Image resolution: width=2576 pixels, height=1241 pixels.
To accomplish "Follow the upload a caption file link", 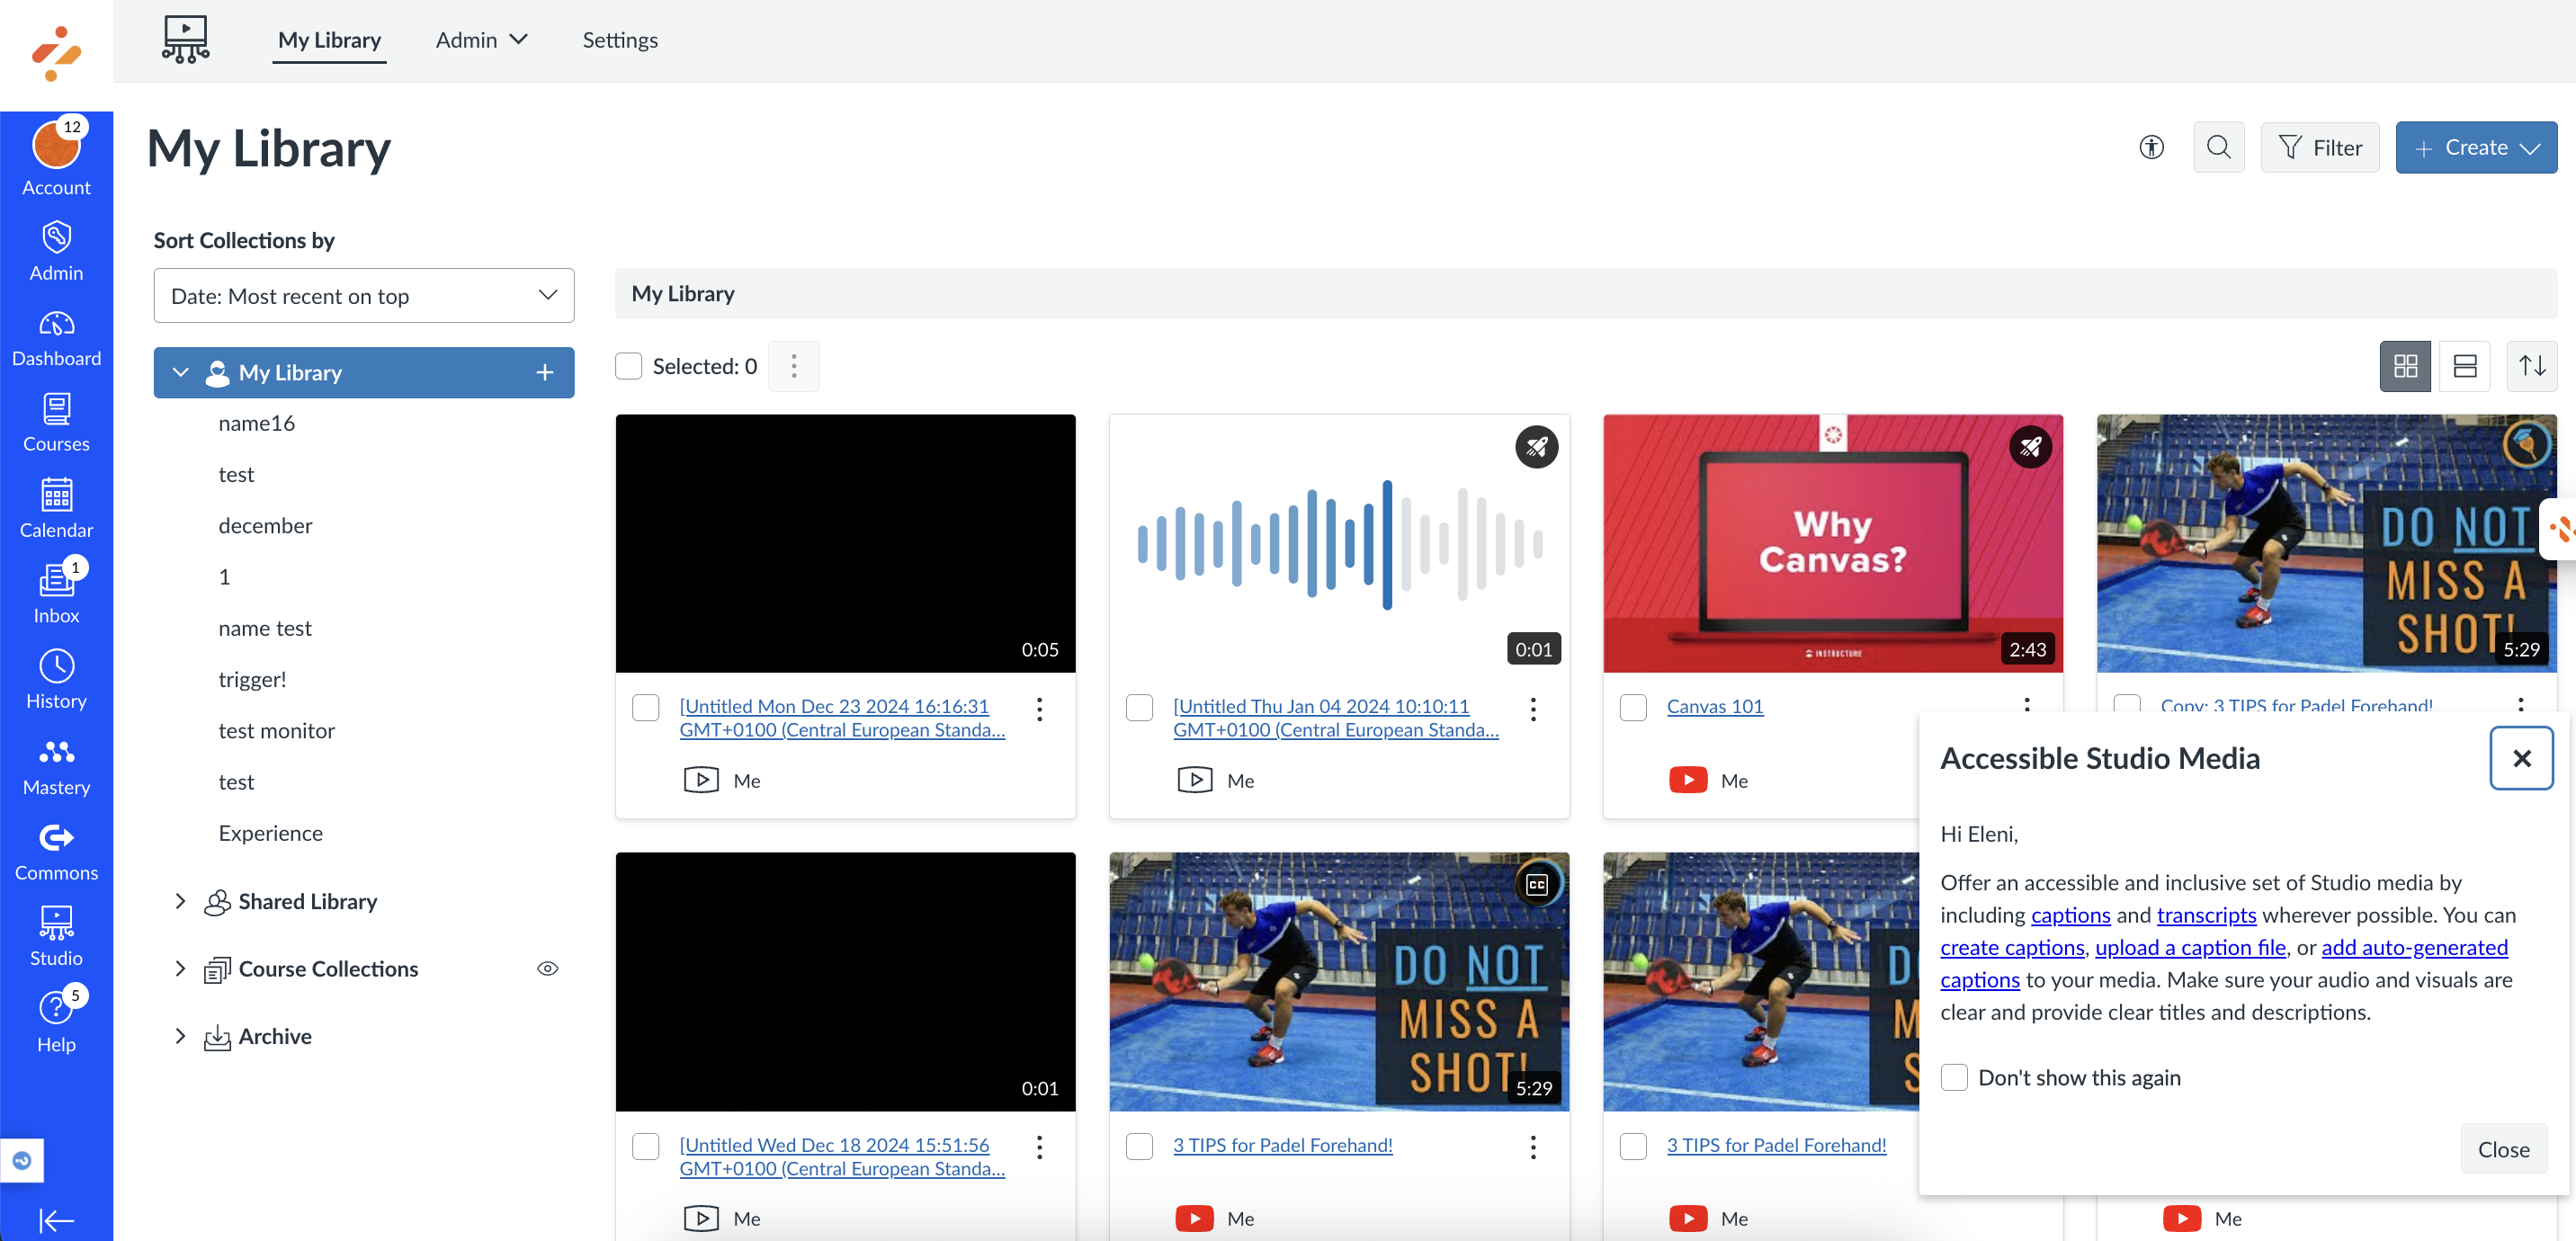I will coord(2189,947).
